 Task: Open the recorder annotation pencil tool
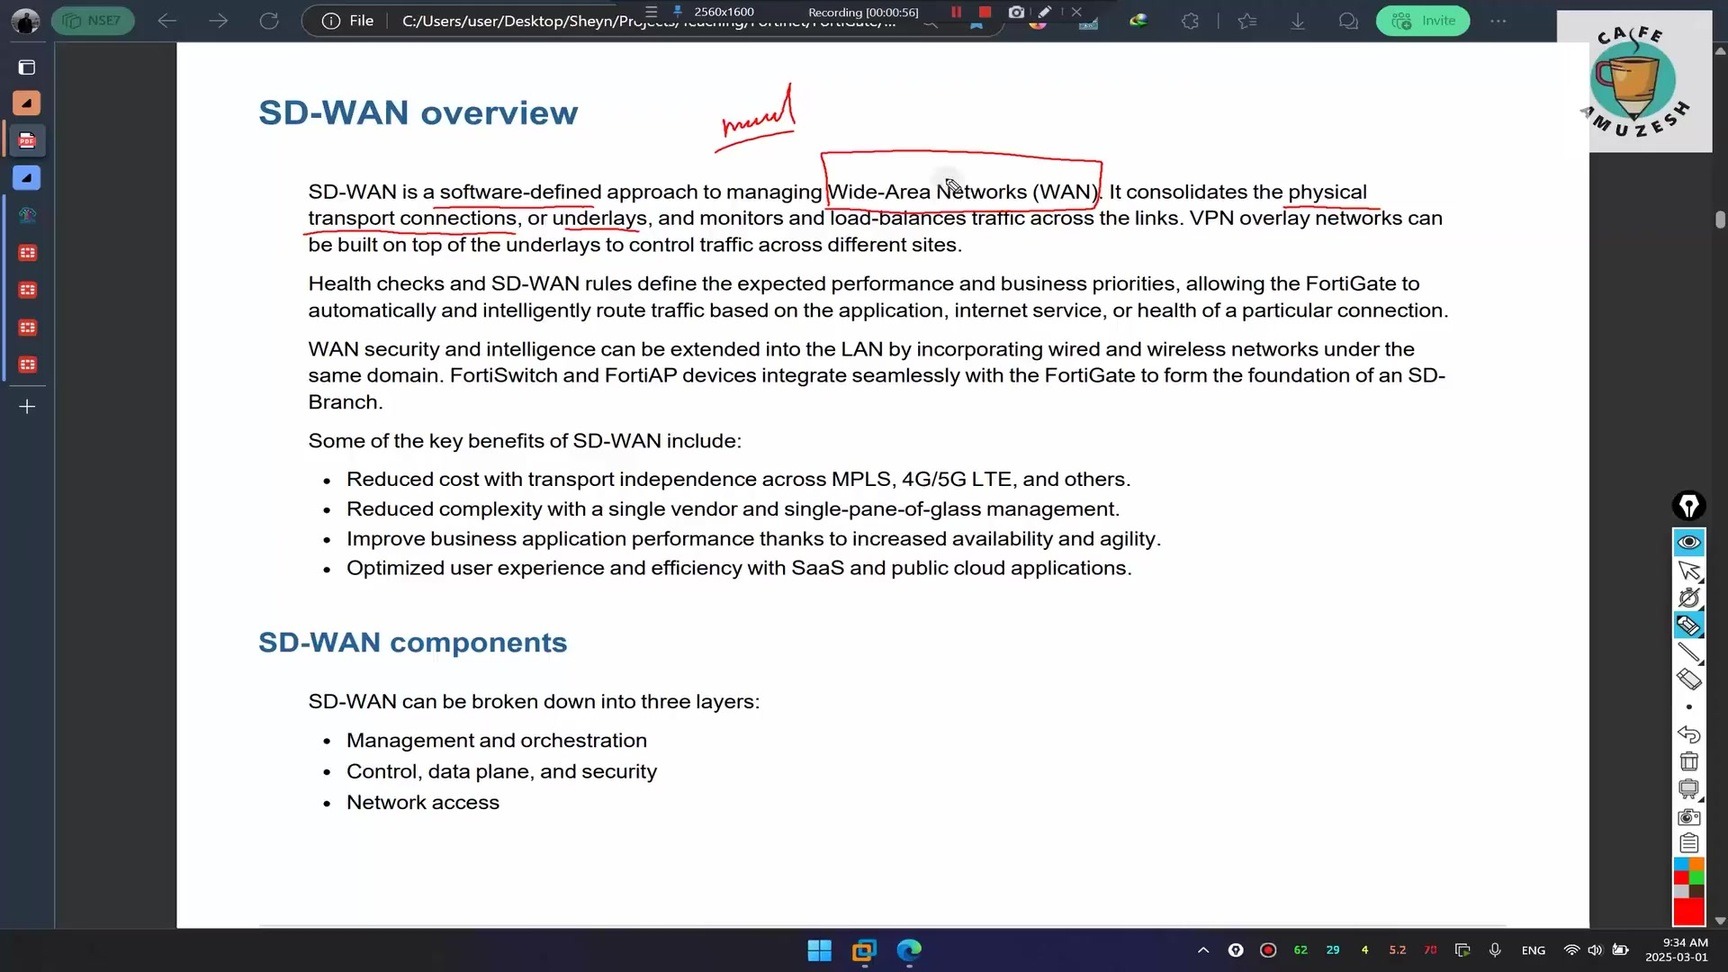coord(1045,12)
